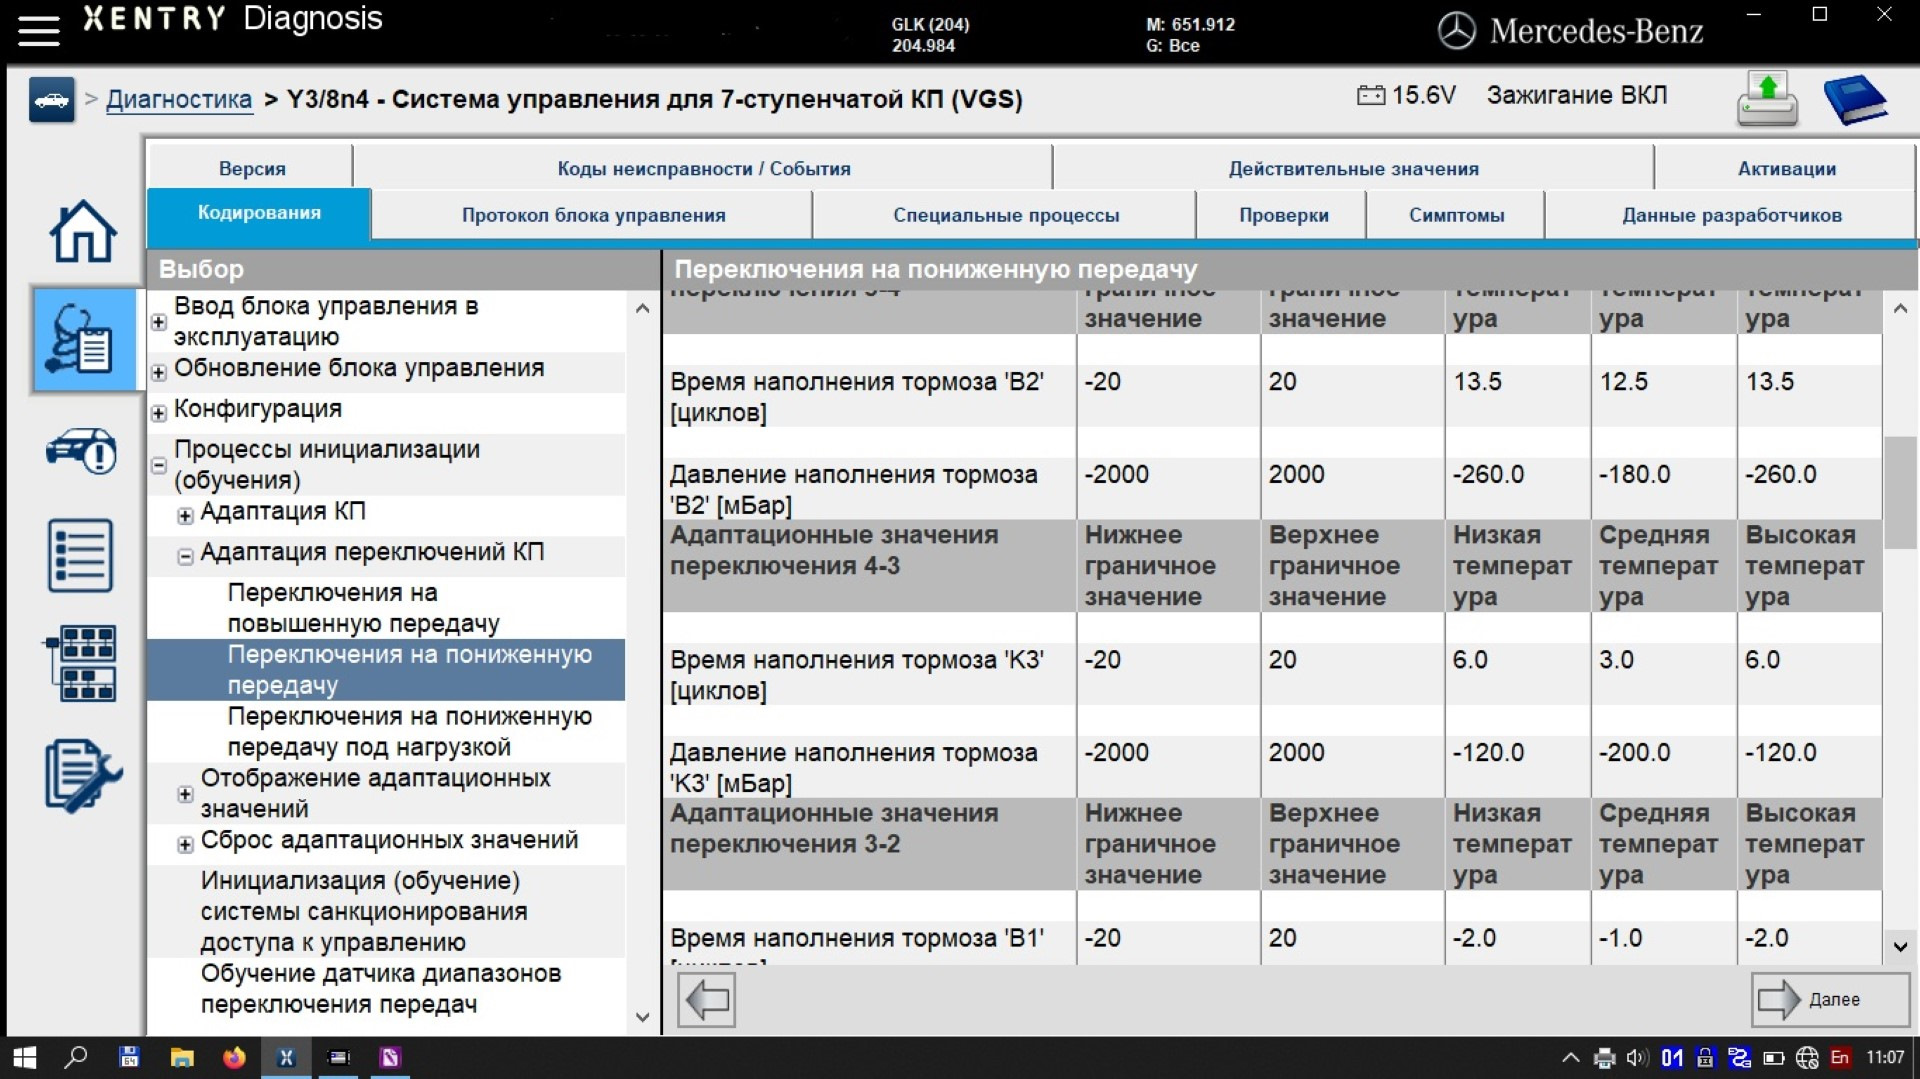Image resolution: width=1920 pixels, height=1079 pixels.
Task: Click the 11:07 taskbar clock
Action: (x=1885, y=1057)
